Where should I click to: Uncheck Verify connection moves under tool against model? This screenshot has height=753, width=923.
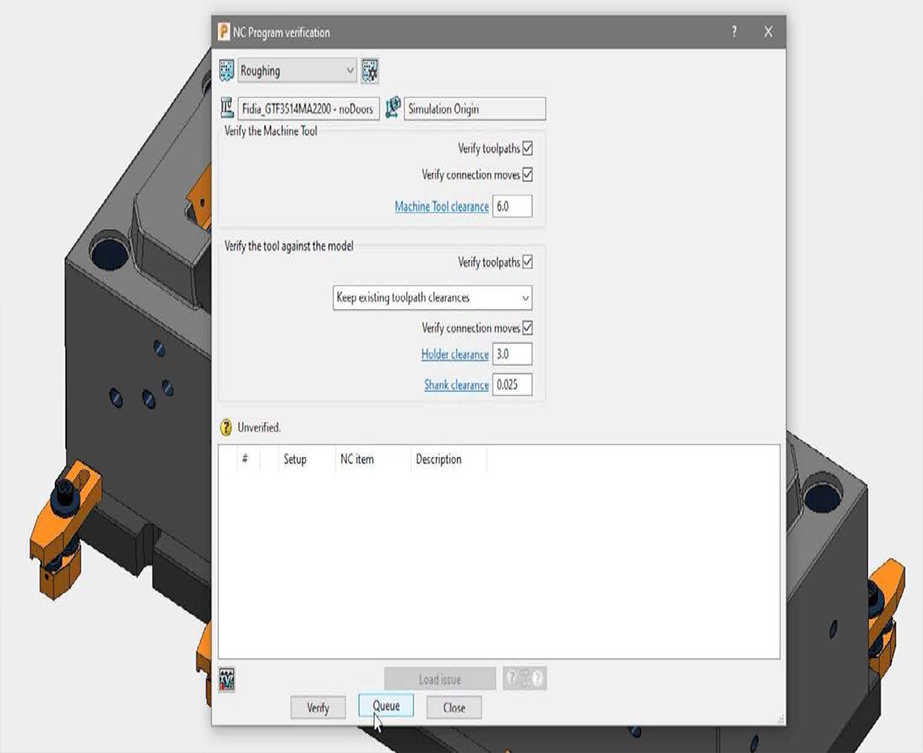tap(527, 328)
